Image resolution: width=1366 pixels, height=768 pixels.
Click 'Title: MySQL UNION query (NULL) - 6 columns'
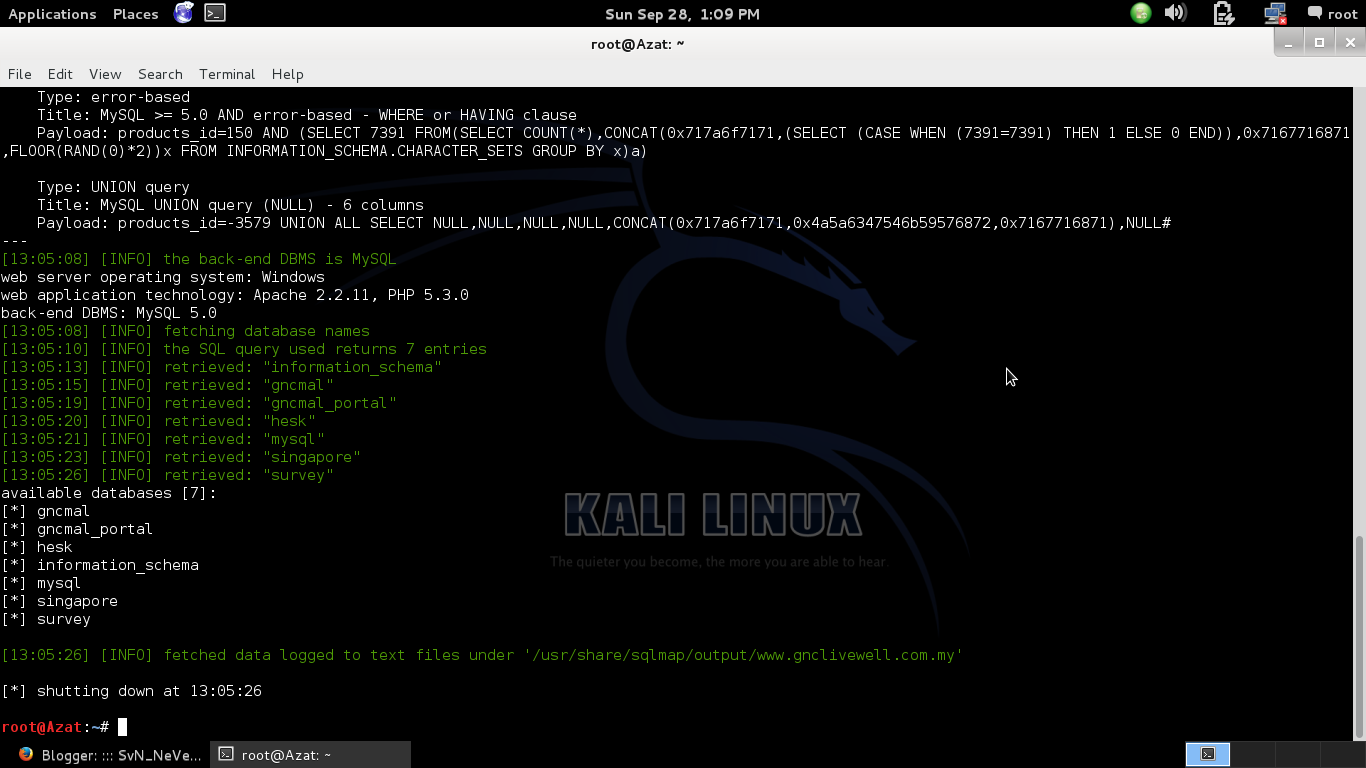click(230, 205)
